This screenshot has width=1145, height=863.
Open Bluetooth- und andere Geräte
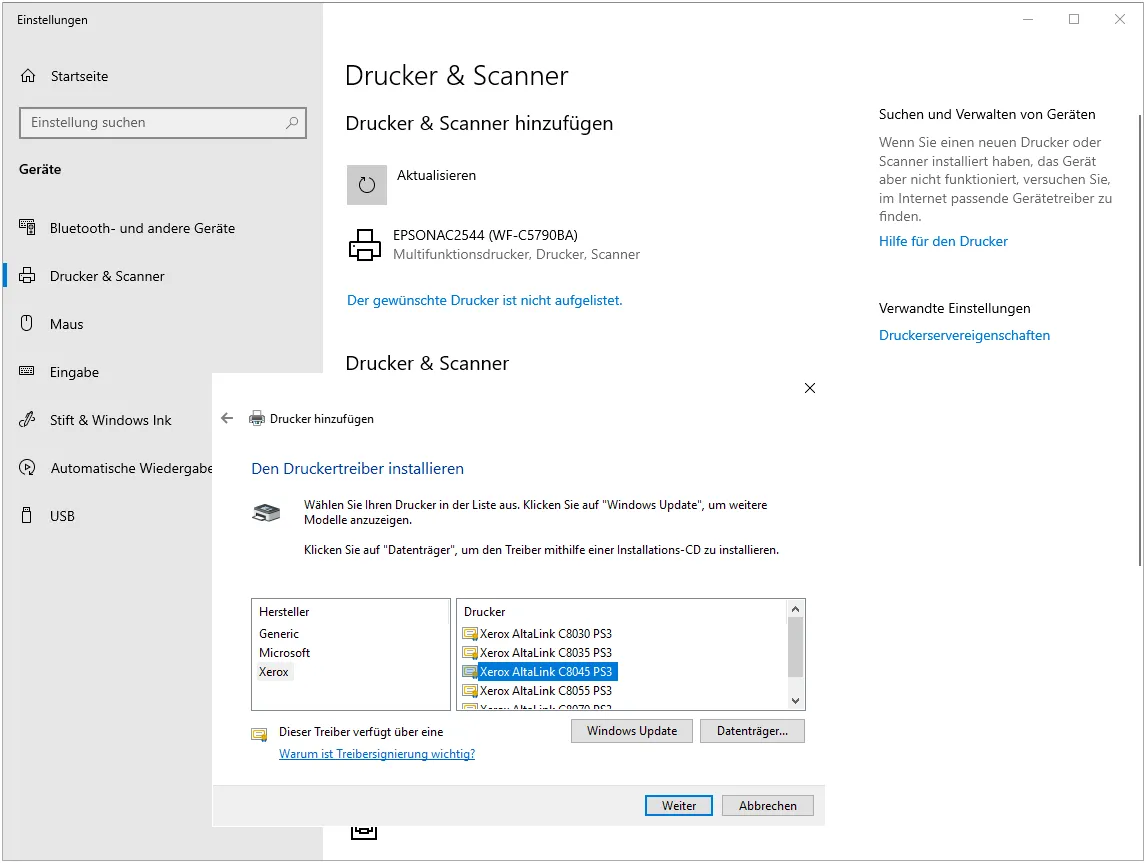[x=142, y=228]
